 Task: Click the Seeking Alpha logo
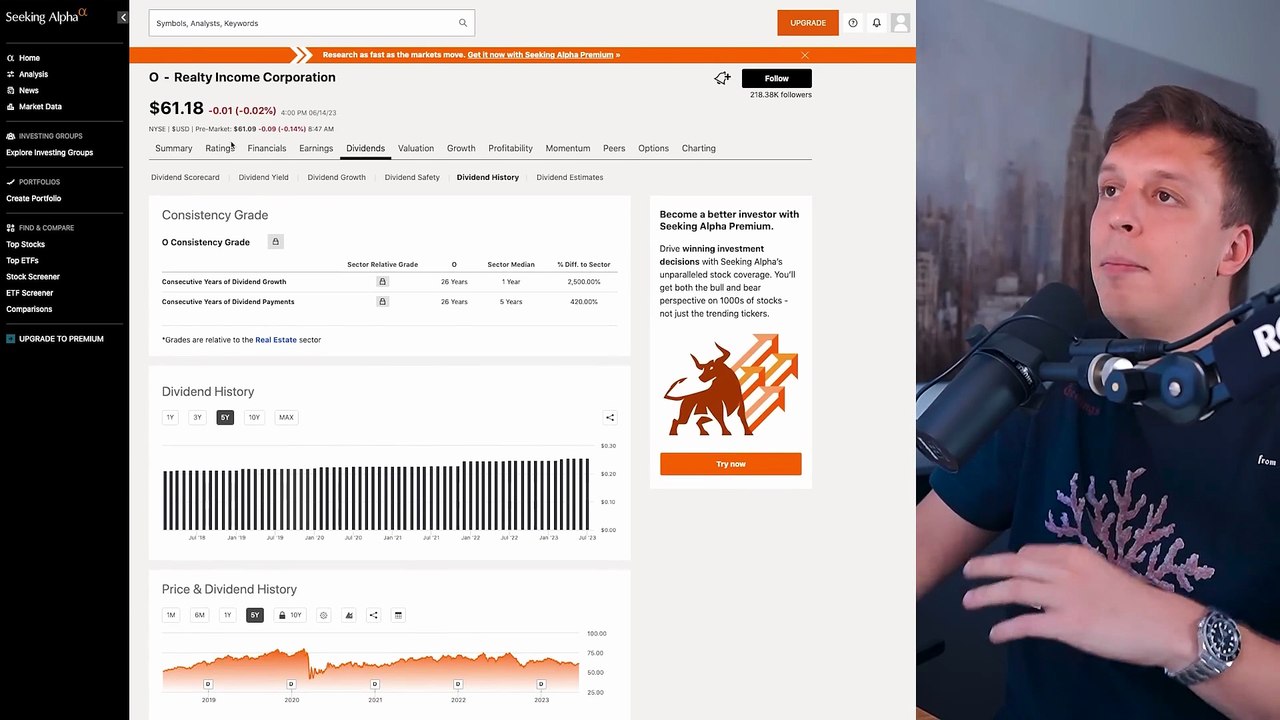click(x=46, y=16)
